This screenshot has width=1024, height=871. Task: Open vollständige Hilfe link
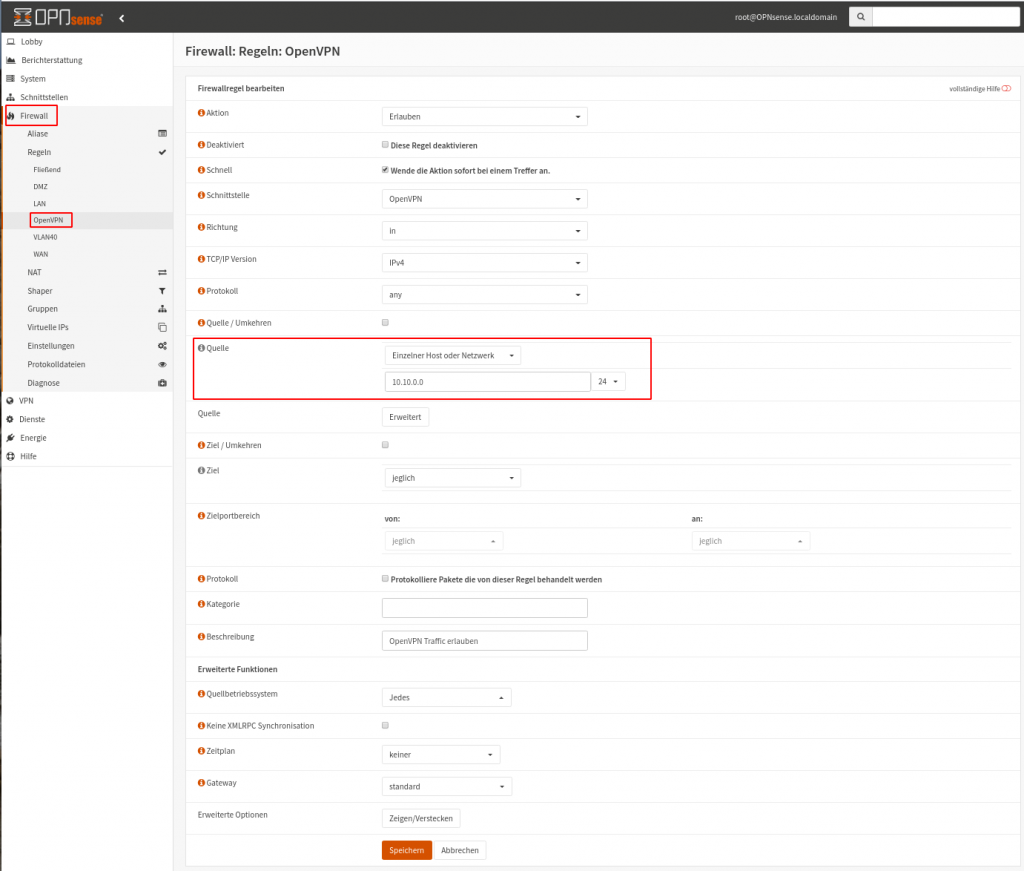tap(975, 87)
